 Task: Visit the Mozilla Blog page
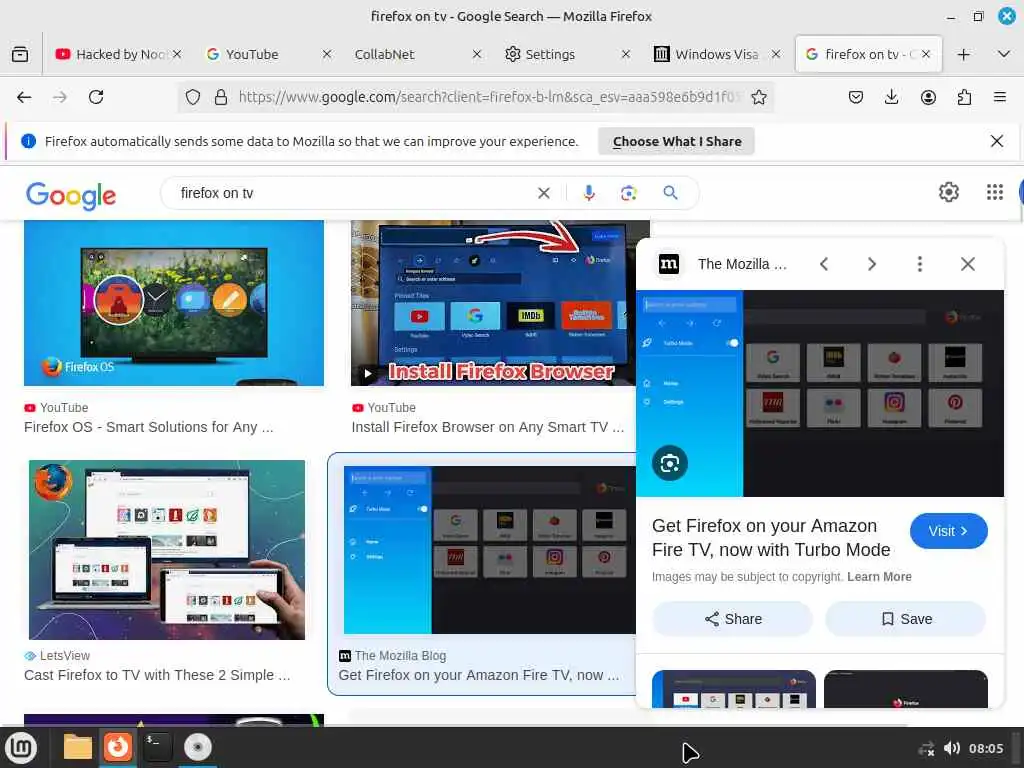tap(948, 531)
